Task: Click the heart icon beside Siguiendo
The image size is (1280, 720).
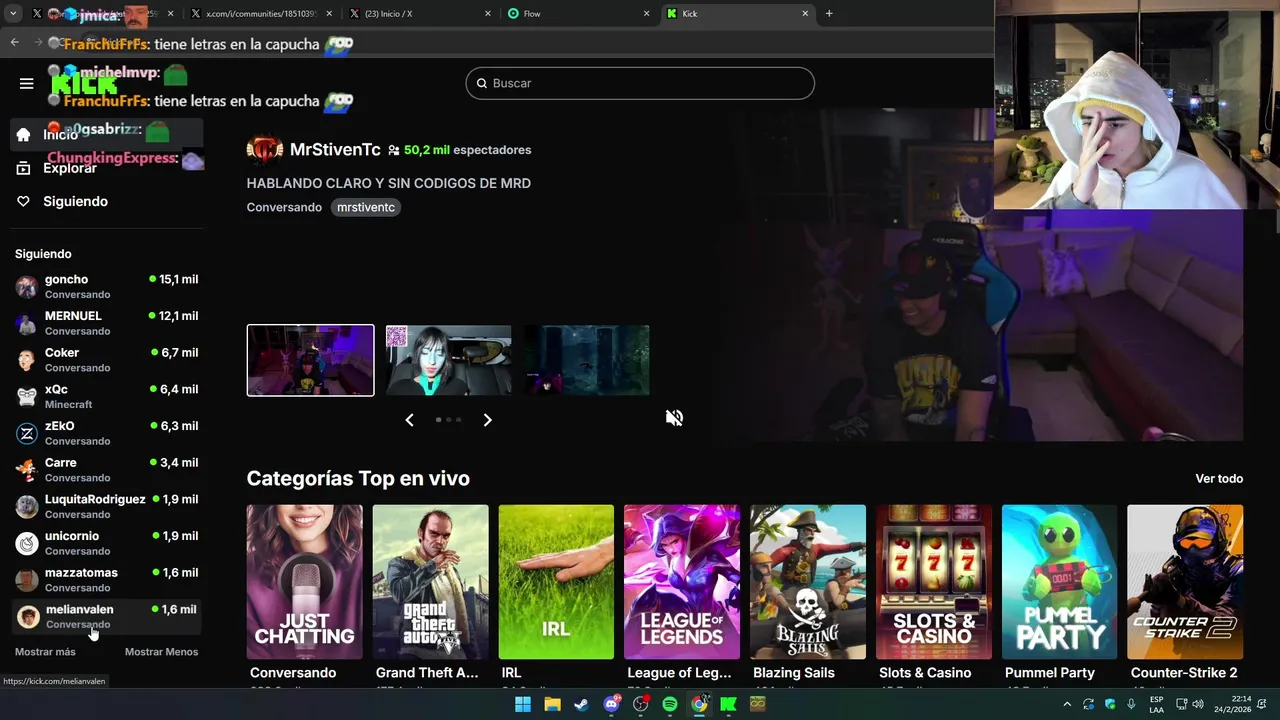Action: click(24, 201)
